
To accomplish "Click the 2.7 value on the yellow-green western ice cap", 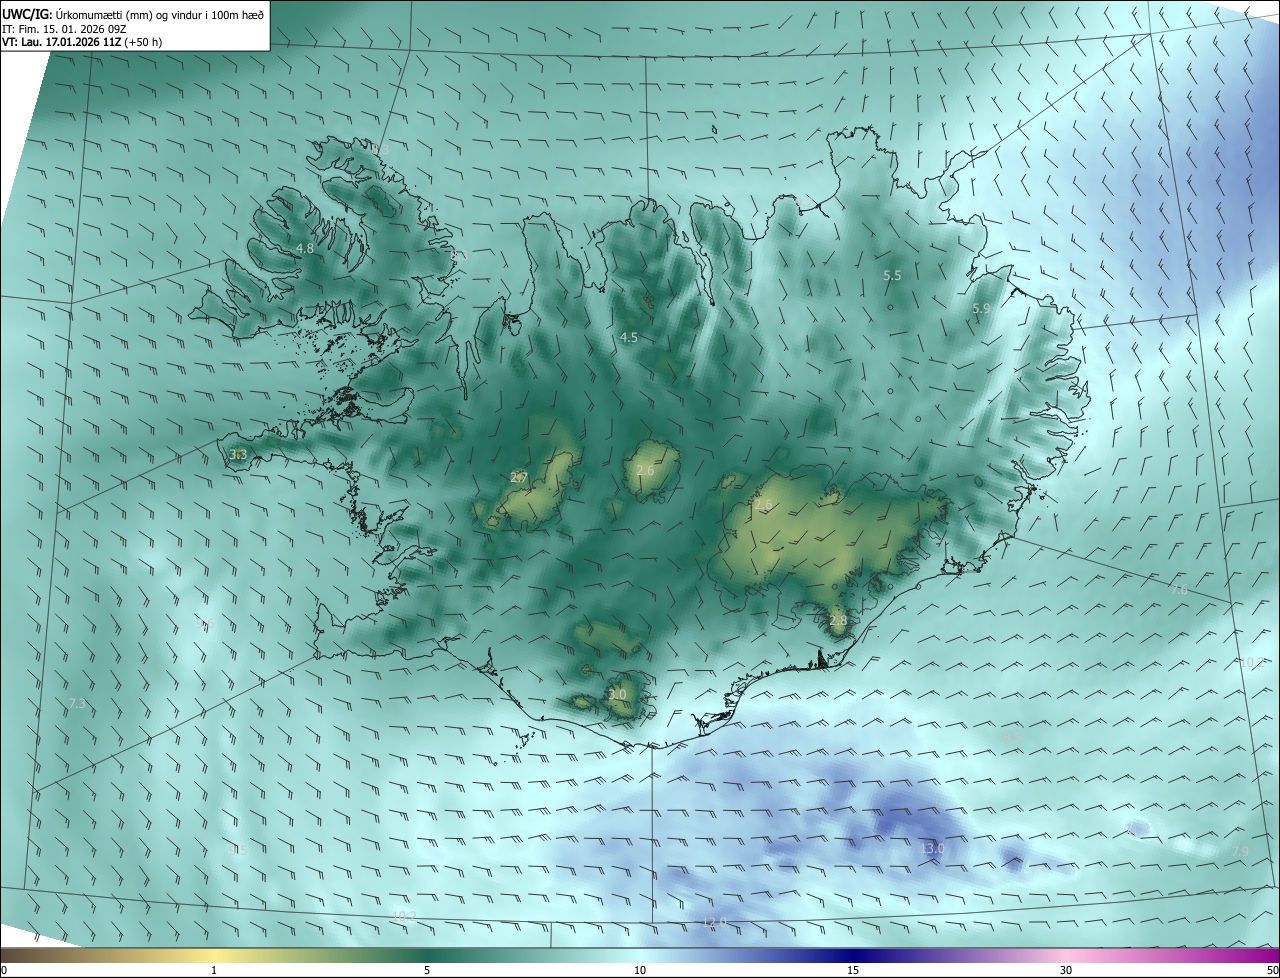I will (x=518, y=477).
